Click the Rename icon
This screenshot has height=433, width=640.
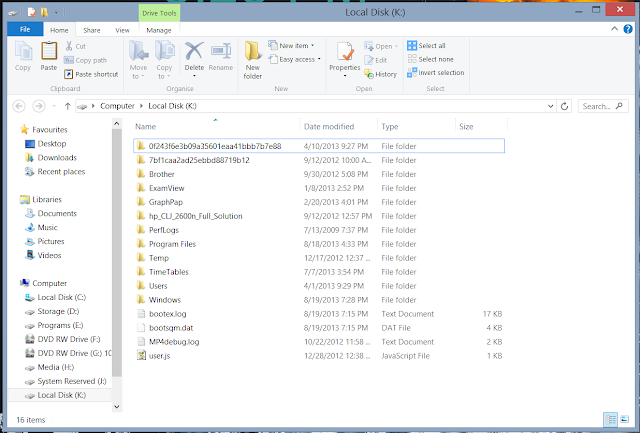click(221, 51)
